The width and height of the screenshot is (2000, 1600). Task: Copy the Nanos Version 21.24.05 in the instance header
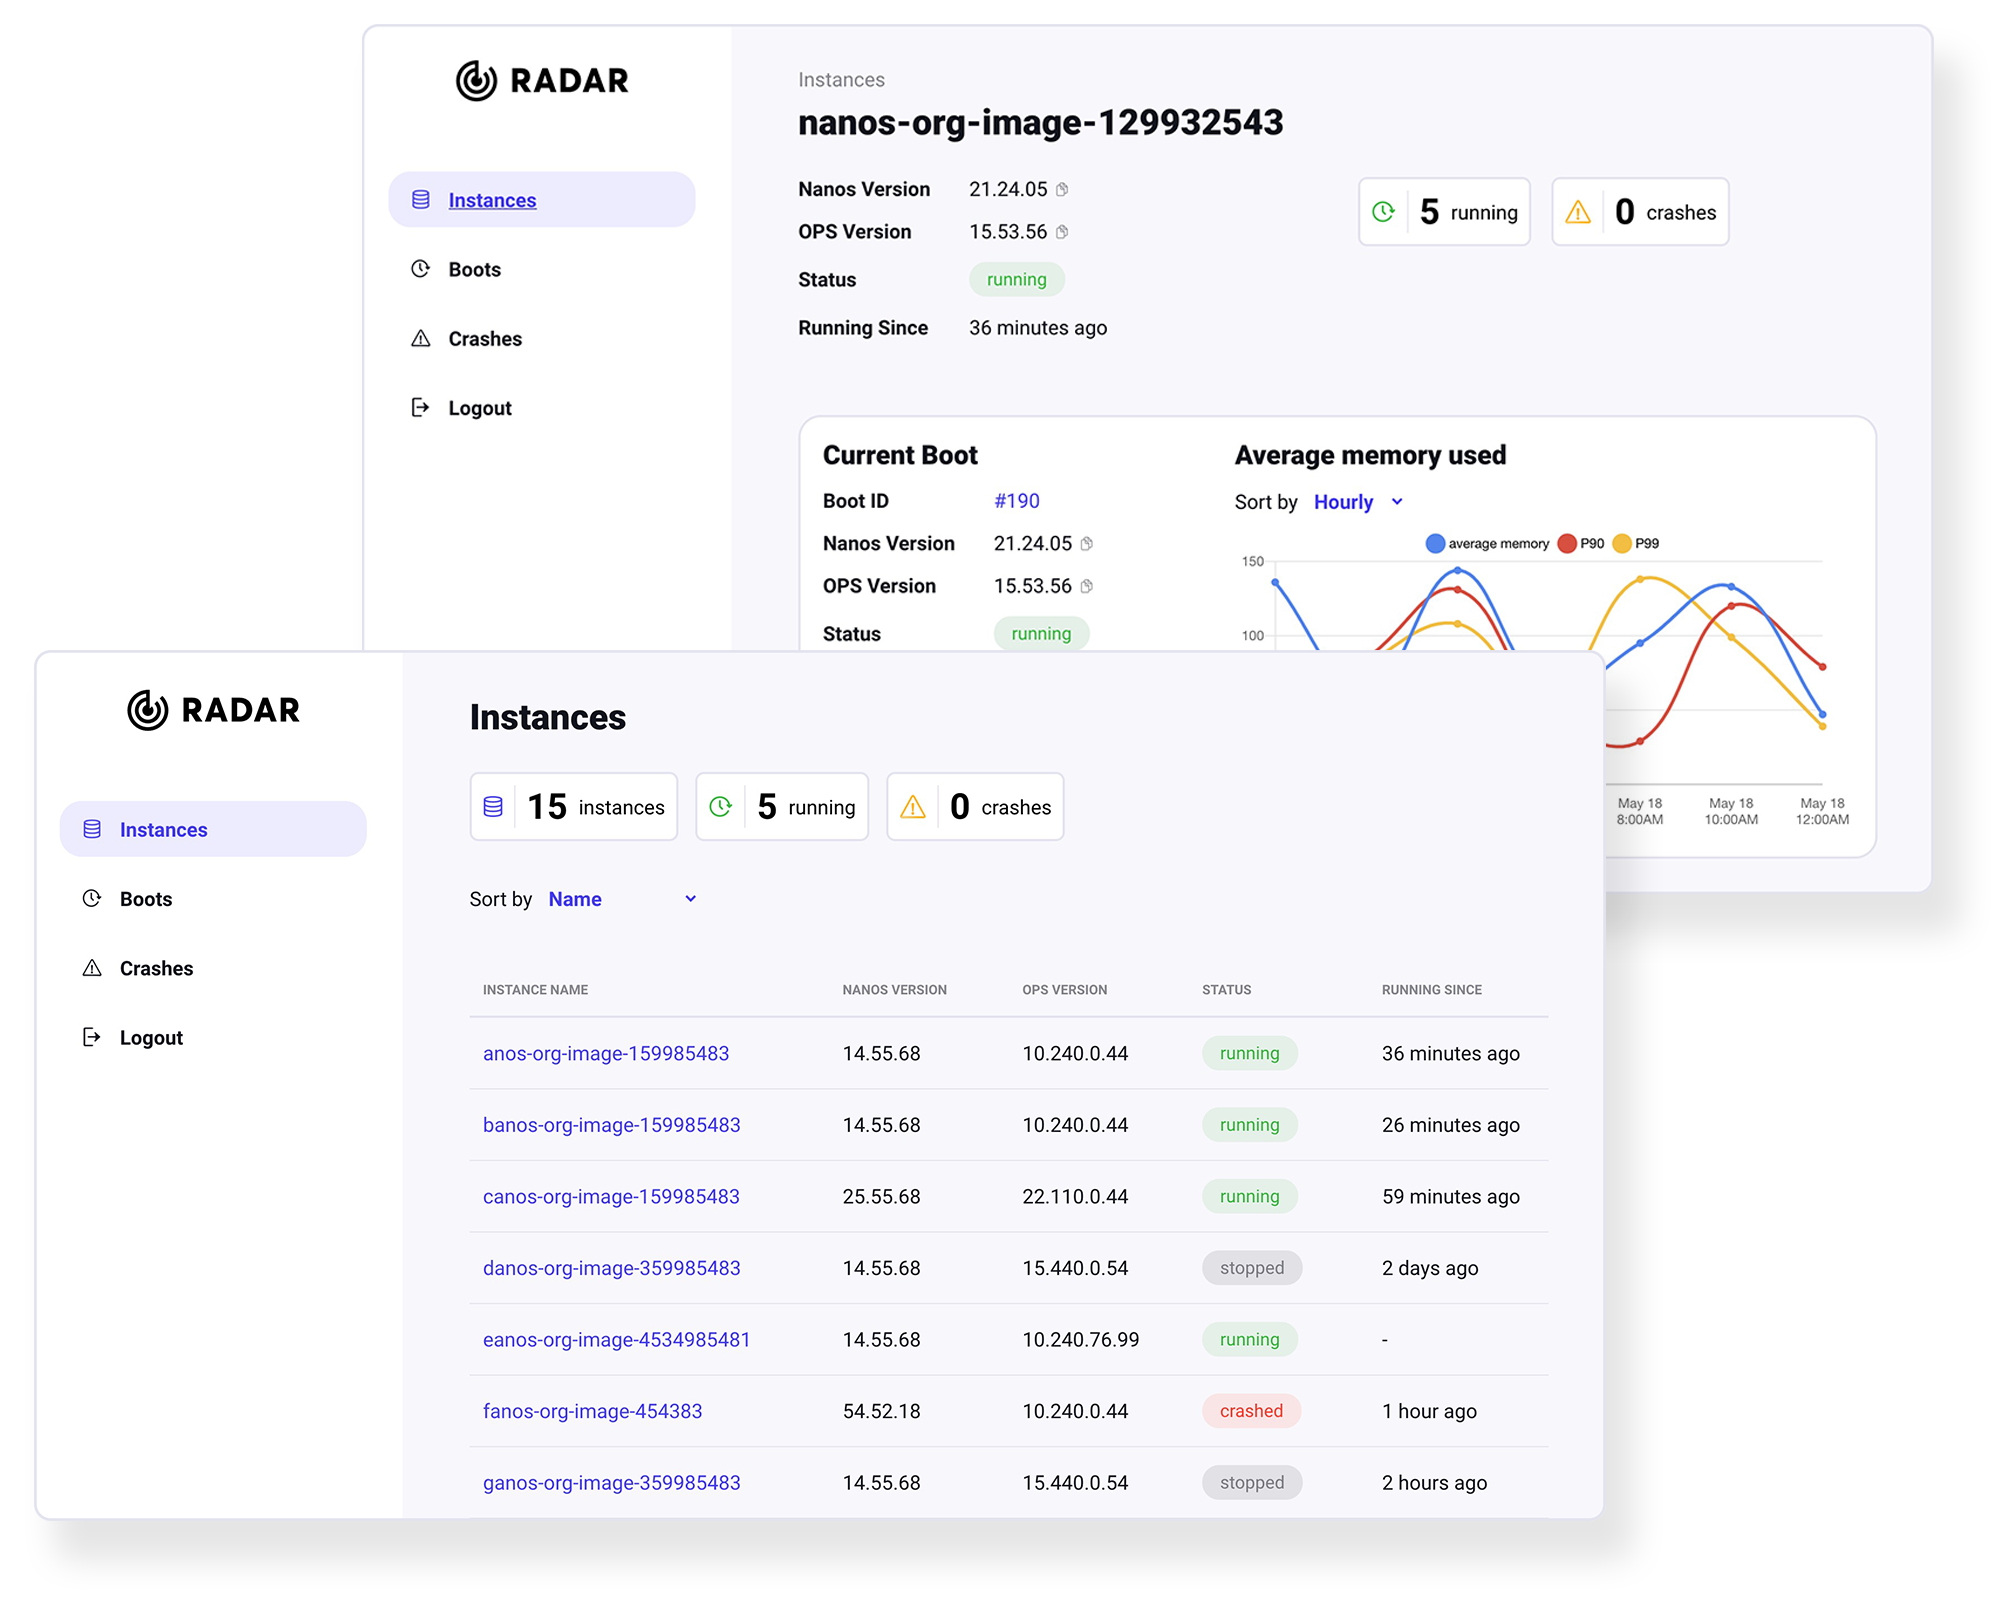1062,189
